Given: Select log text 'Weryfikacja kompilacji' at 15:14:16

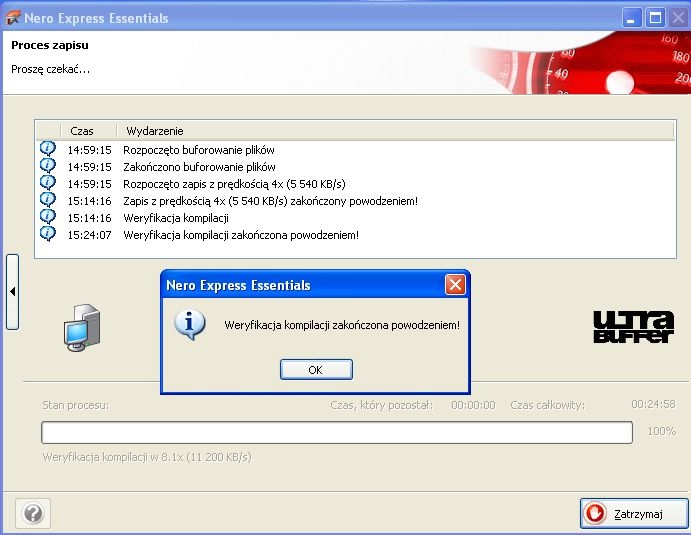Looking at the screenshot, I should 176,218.
